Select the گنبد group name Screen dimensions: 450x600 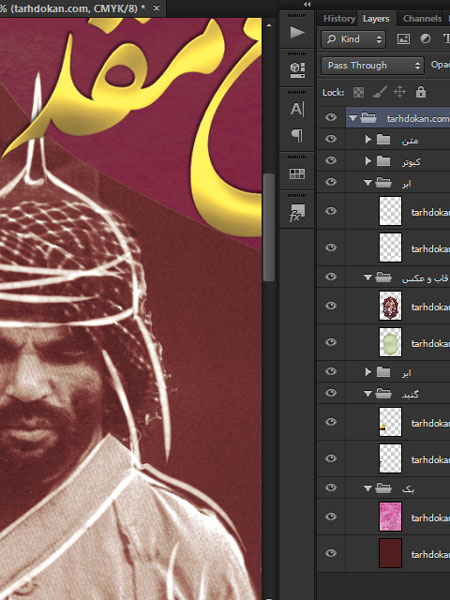click(410, 394)
